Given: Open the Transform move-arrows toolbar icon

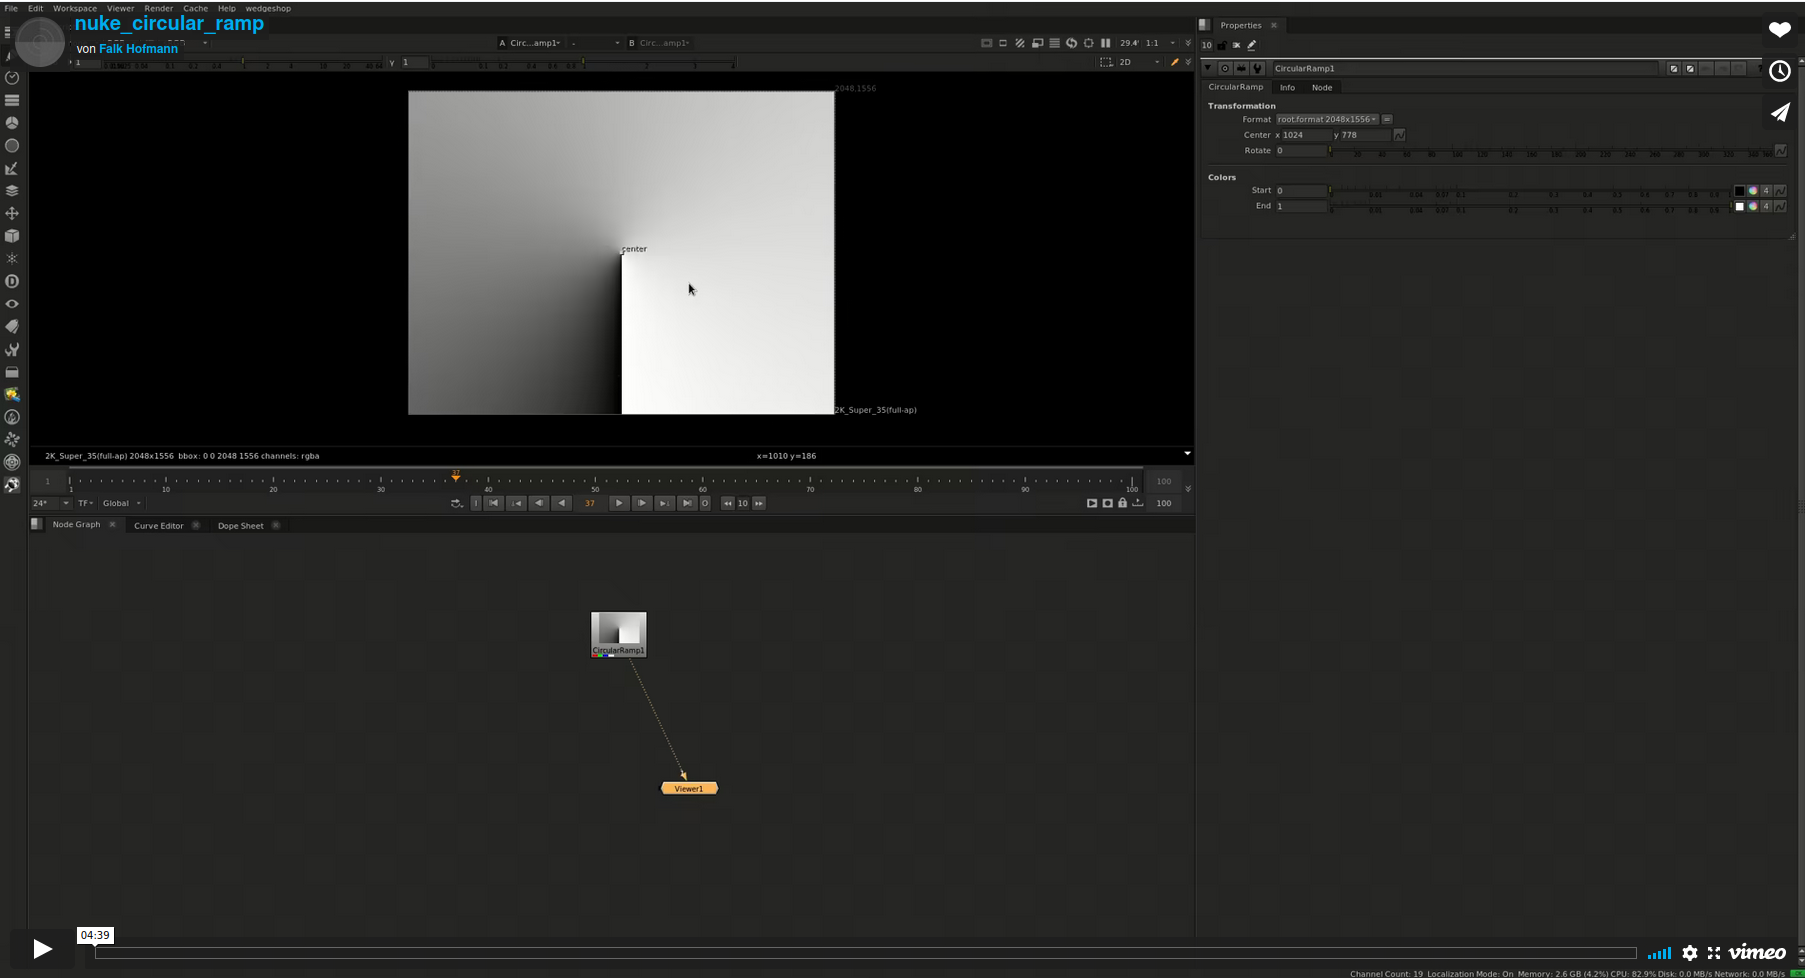Looking at the screenshot, I should pyautogui.click(x=12, y=213).
